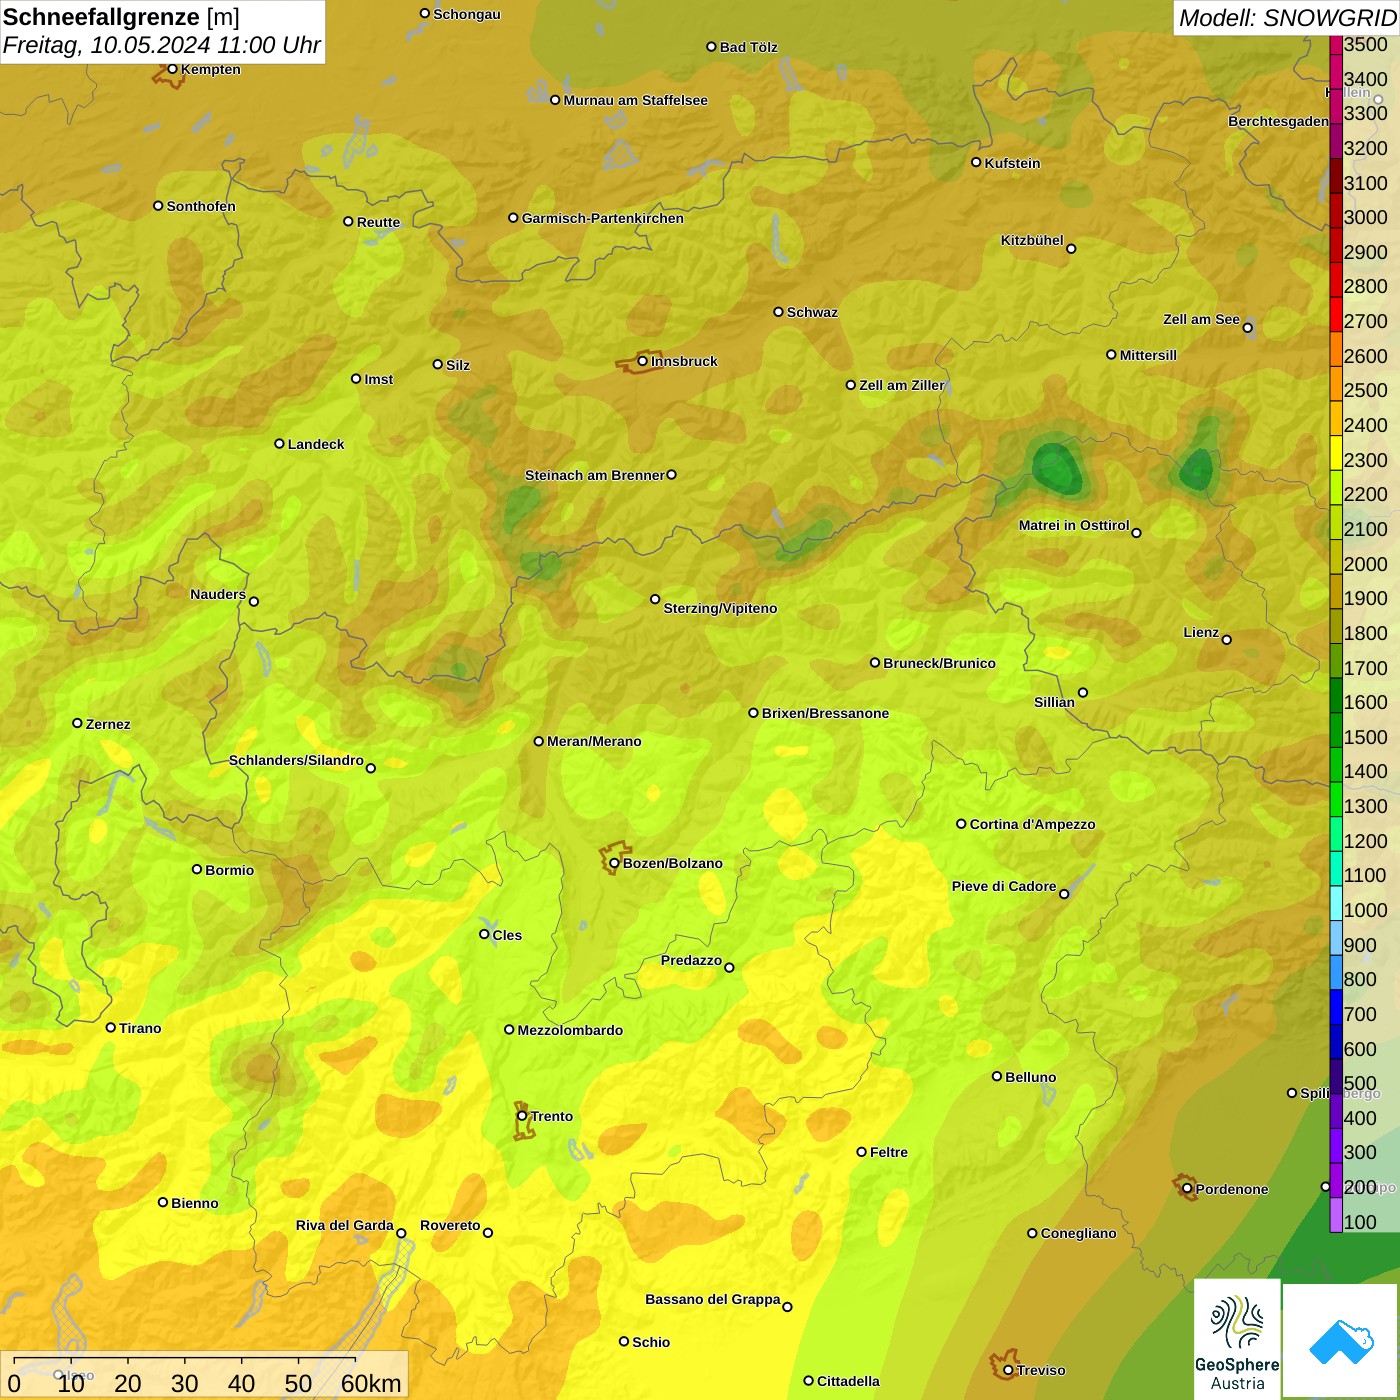Click the Garmisch-Partenkirchen label

603,218
